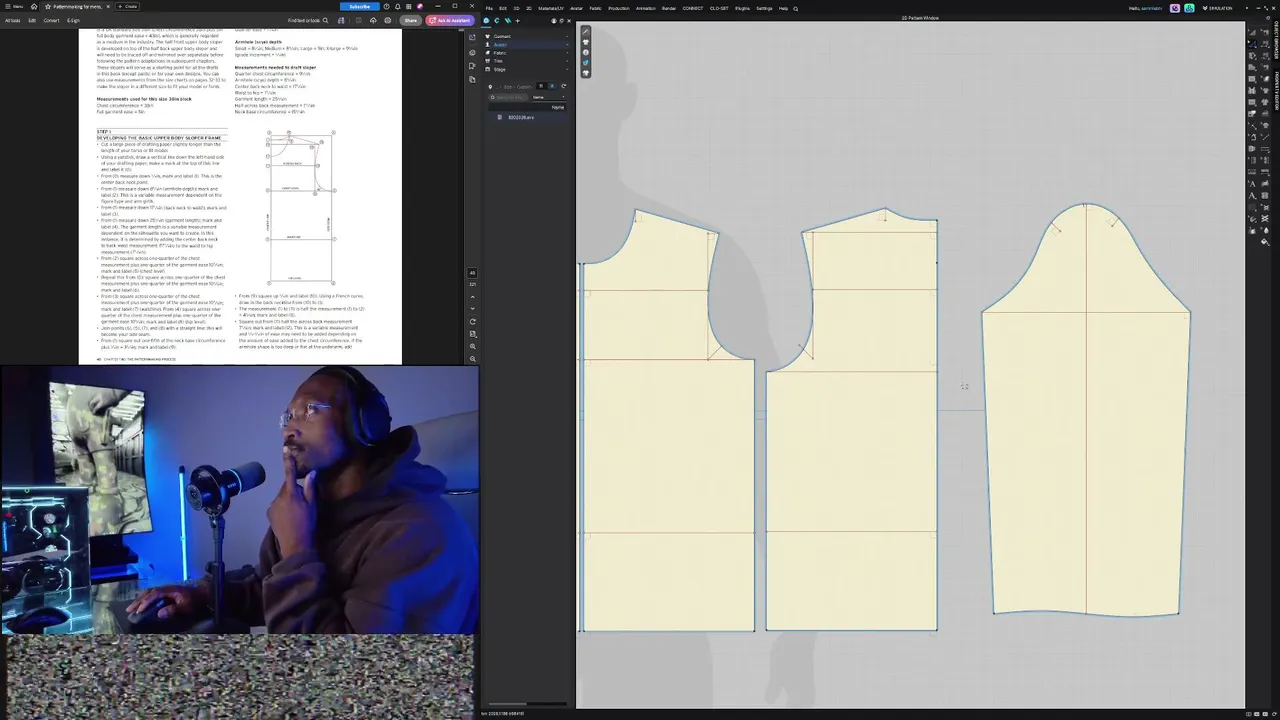
Task: Open the CLO-SET menu
Action: (x=719, y=8)
